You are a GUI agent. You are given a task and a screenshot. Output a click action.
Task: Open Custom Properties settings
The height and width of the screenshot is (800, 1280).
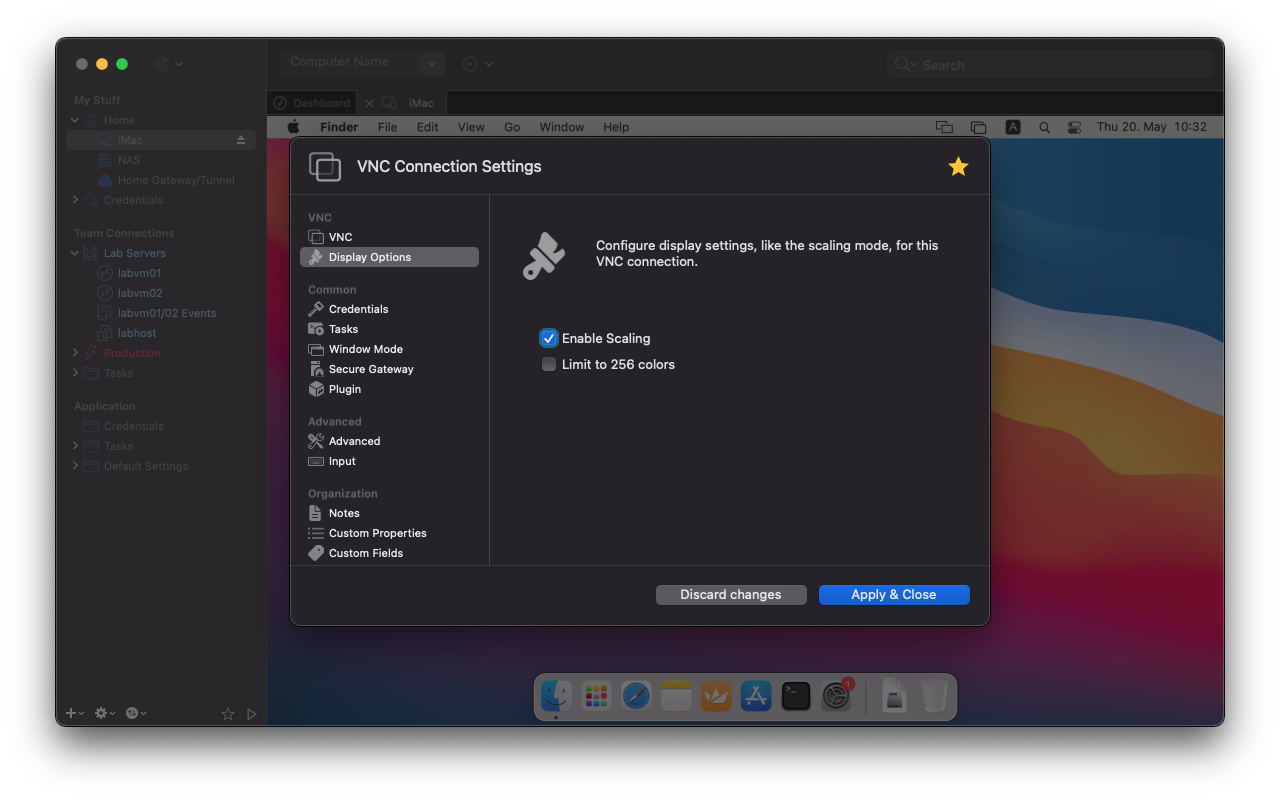click(x=377, y=533)
